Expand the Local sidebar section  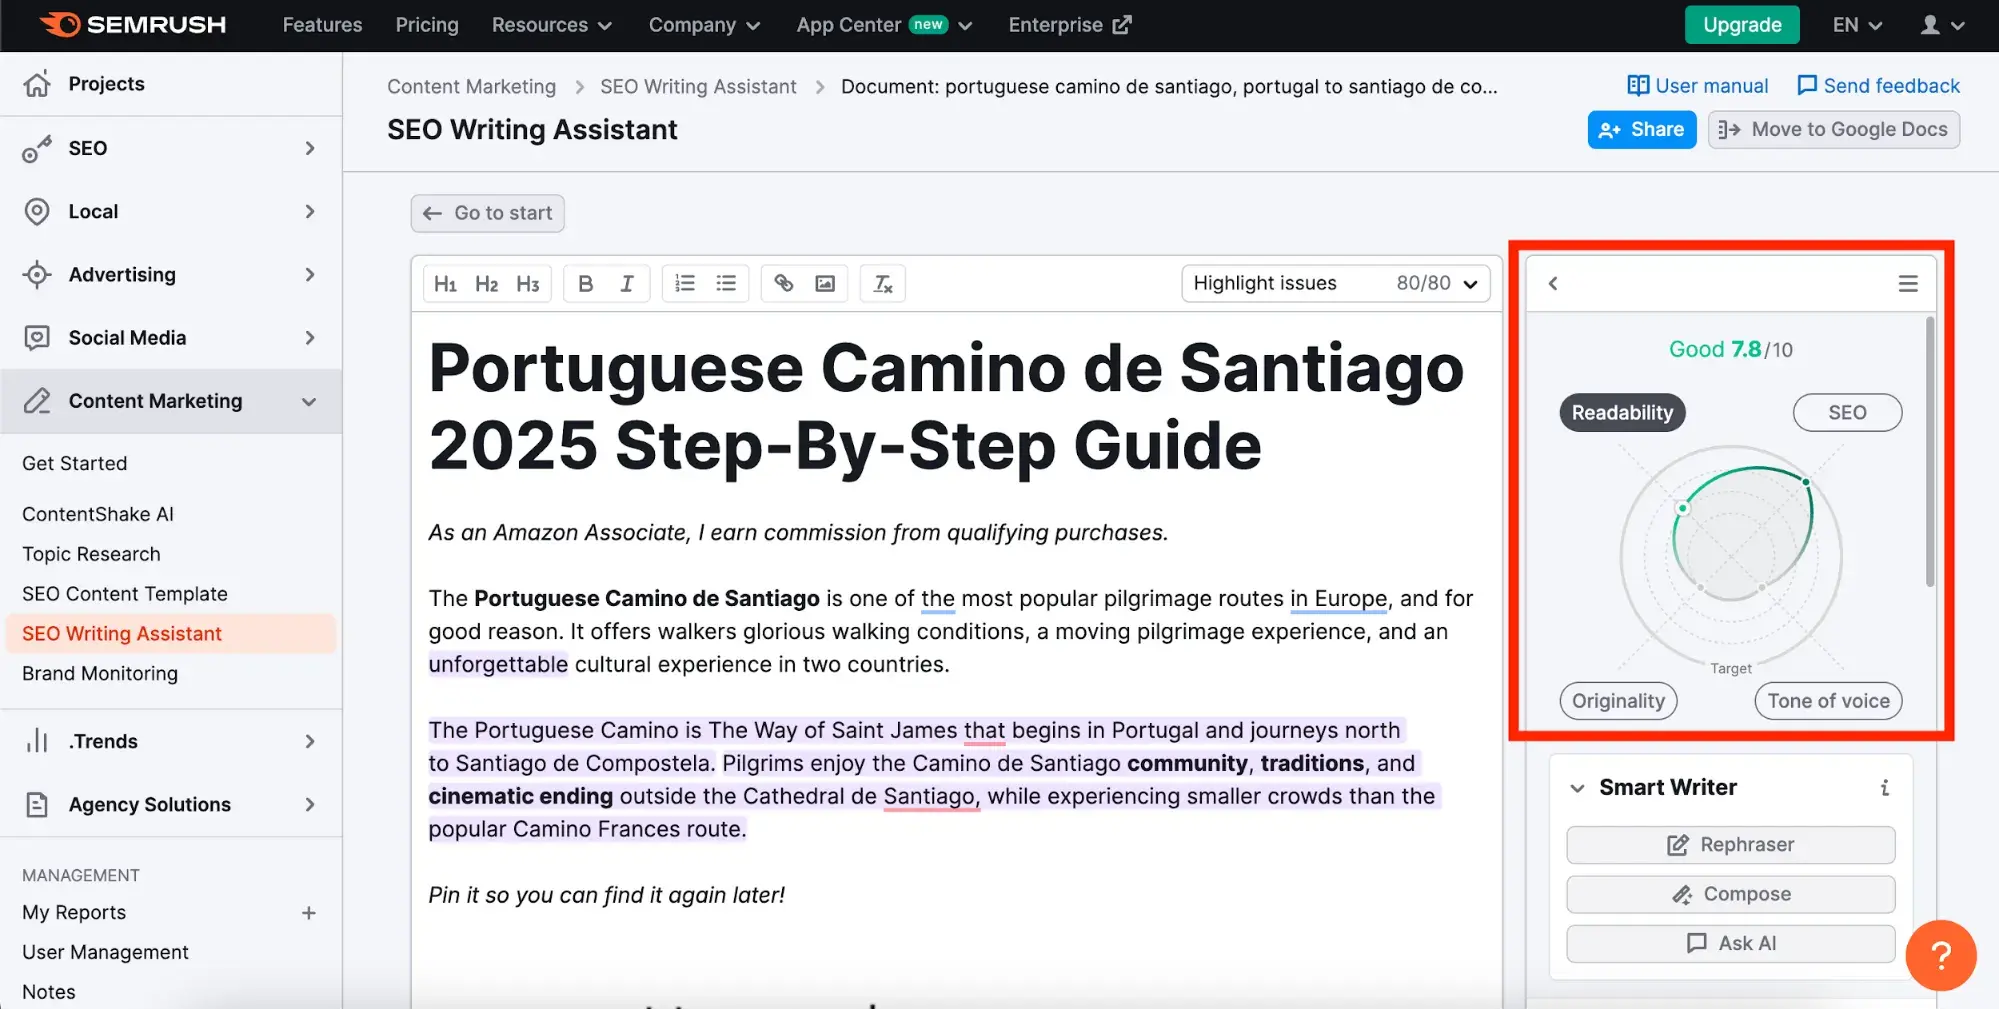[x=310, y=212]
